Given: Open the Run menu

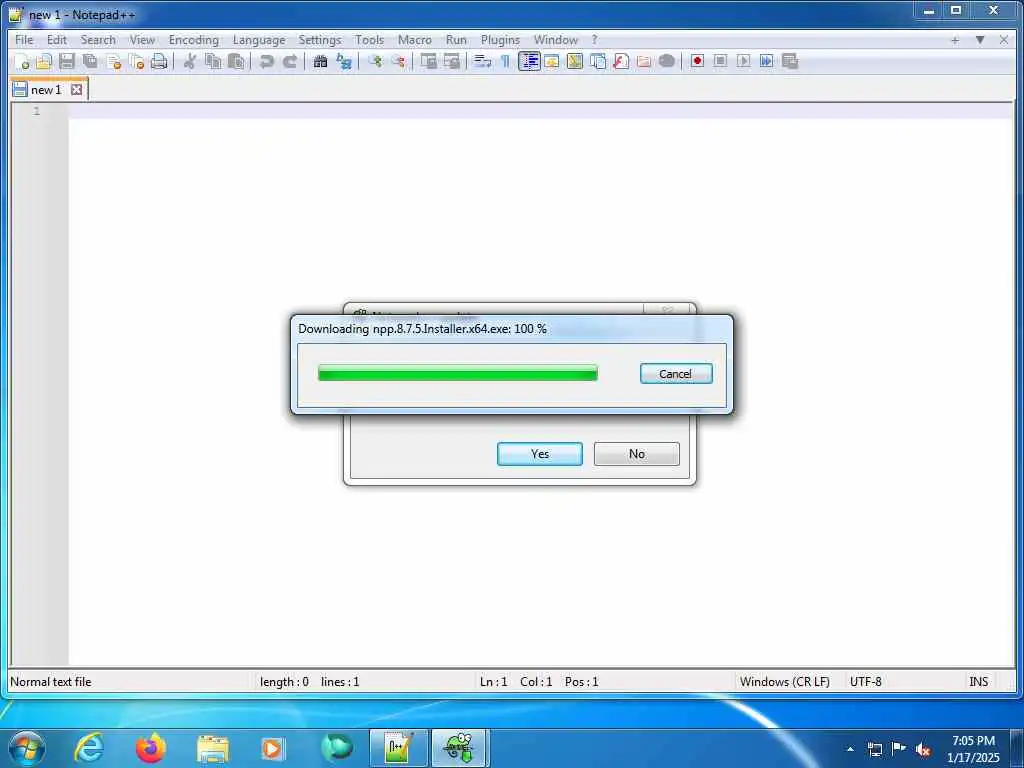Looking at the screenshot, I should tap(456, 40).
